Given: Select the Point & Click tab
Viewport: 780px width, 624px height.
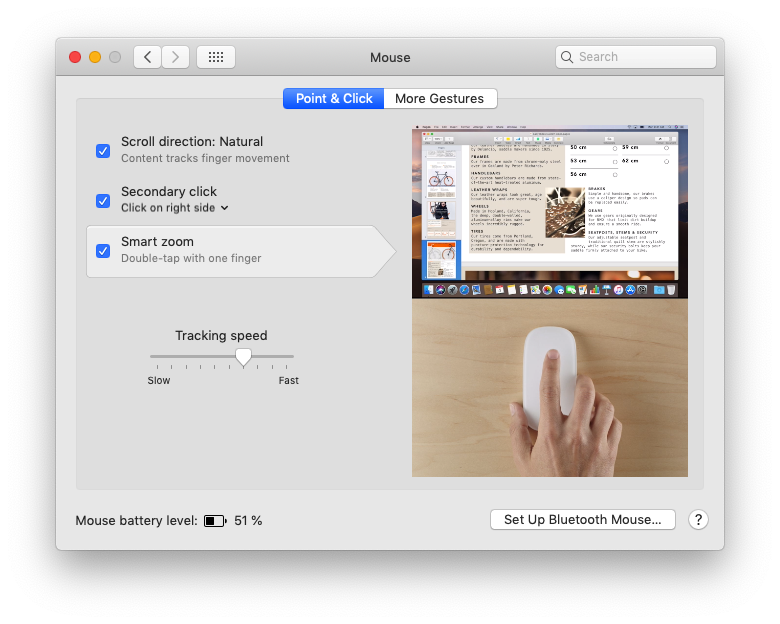Looking at the screenshot, I should tap(334, 99).
